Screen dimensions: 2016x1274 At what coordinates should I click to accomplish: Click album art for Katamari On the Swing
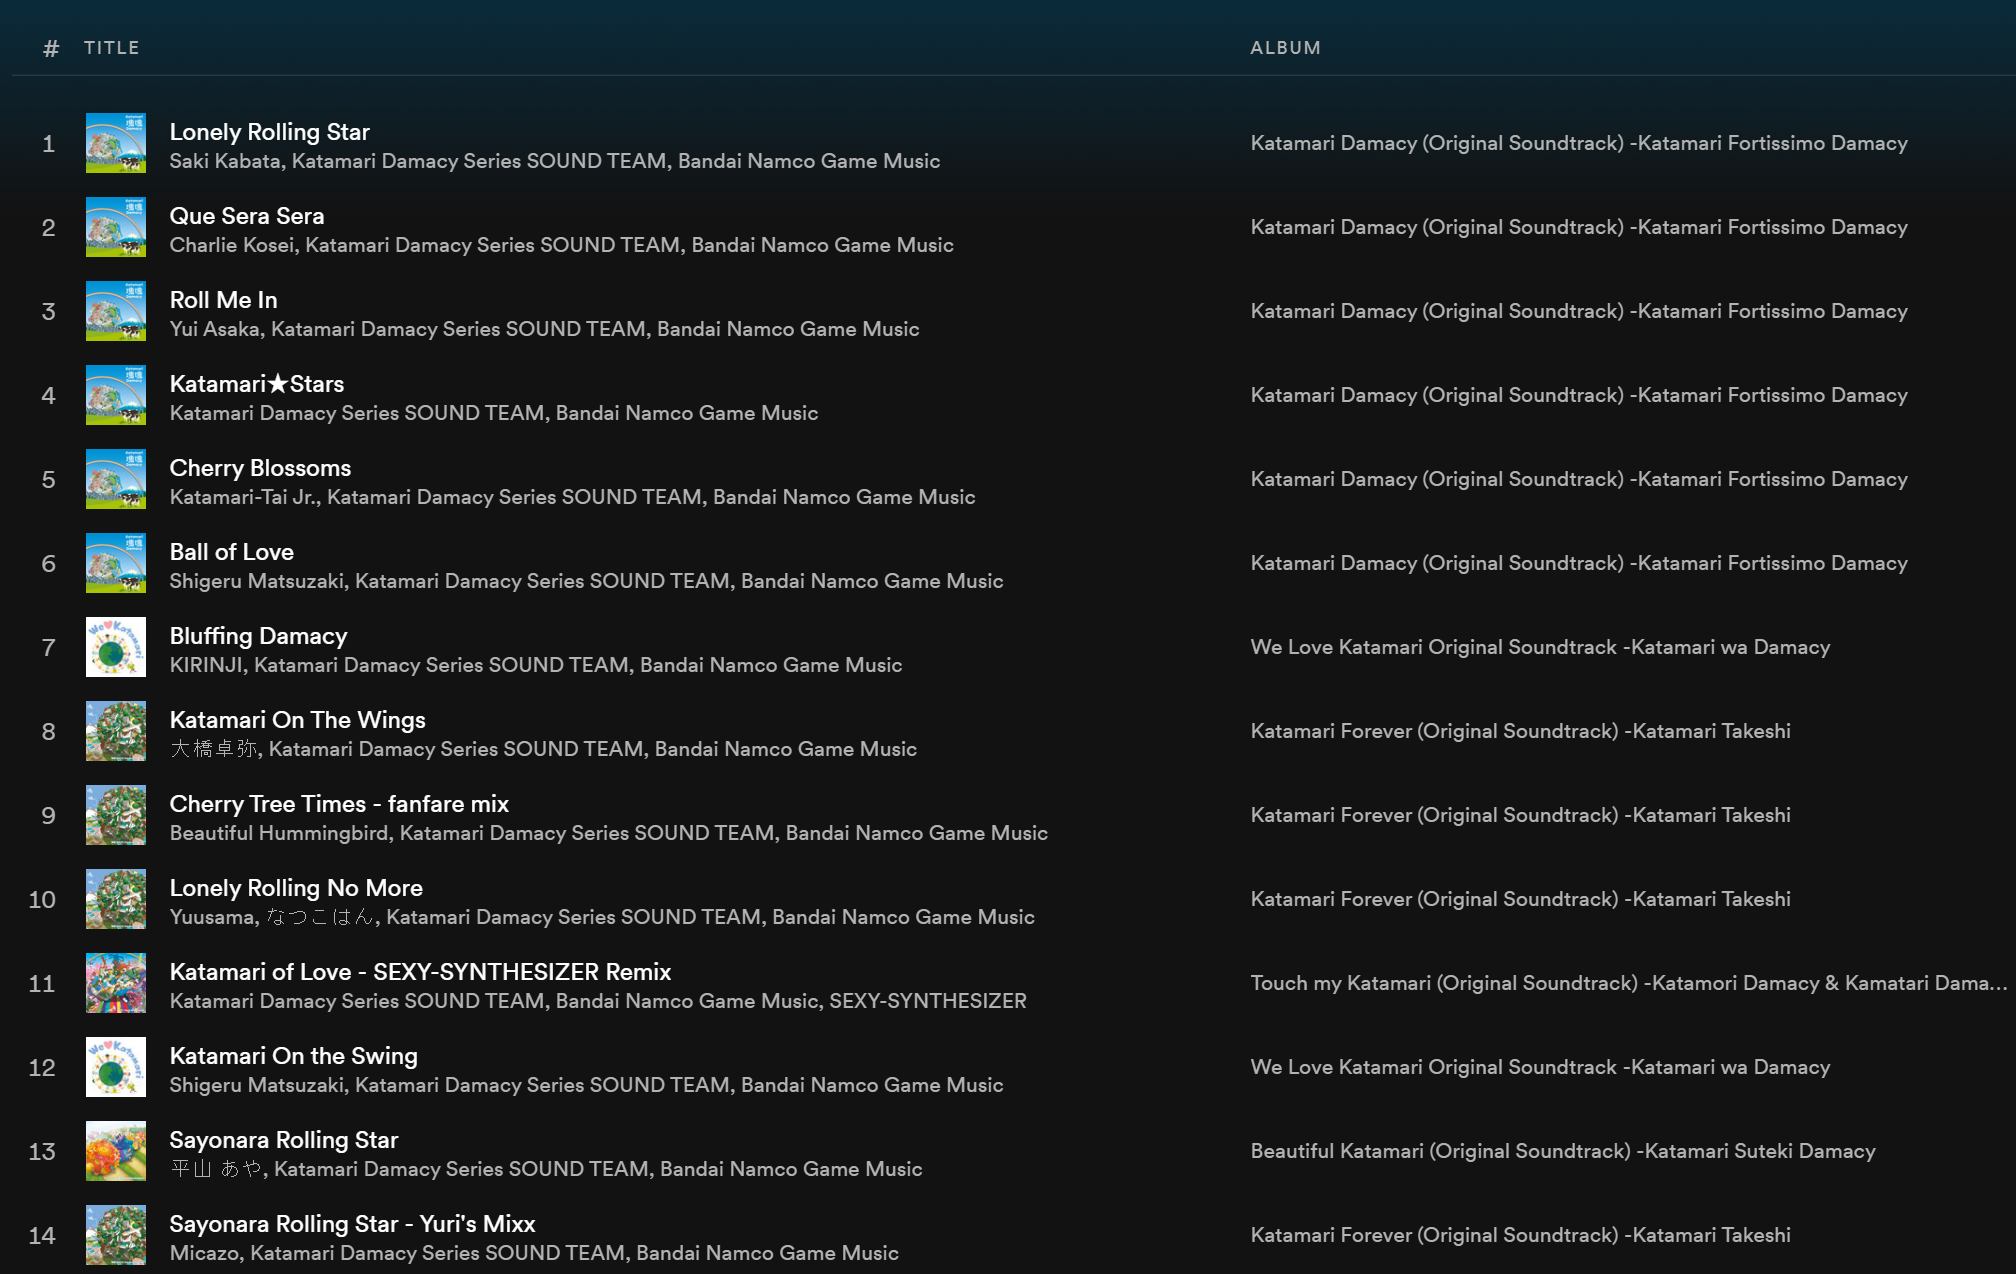[116, 1067]
